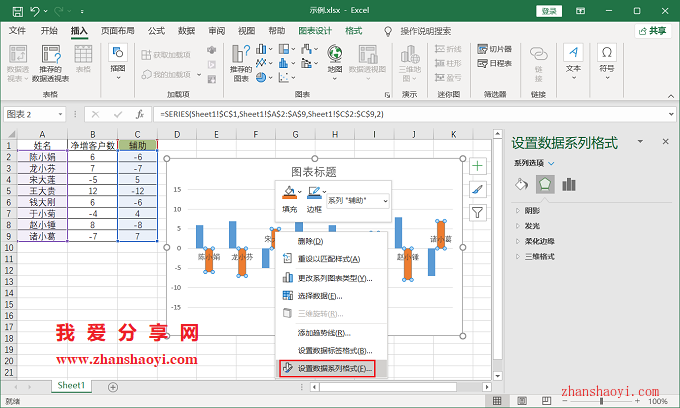Click cell B5 with value 12
This screenshot has height=408, width=680.
point(92,191)
